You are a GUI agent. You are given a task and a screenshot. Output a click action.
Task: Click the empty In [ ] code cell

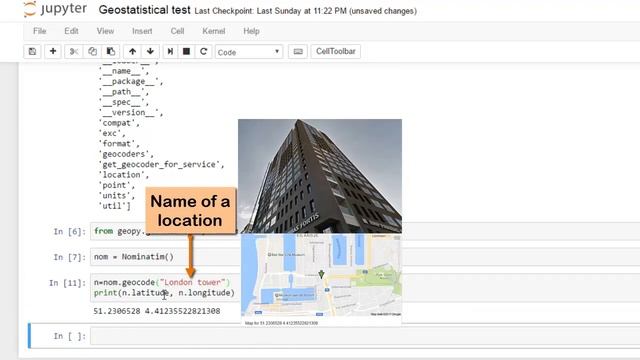coord(365,336)
